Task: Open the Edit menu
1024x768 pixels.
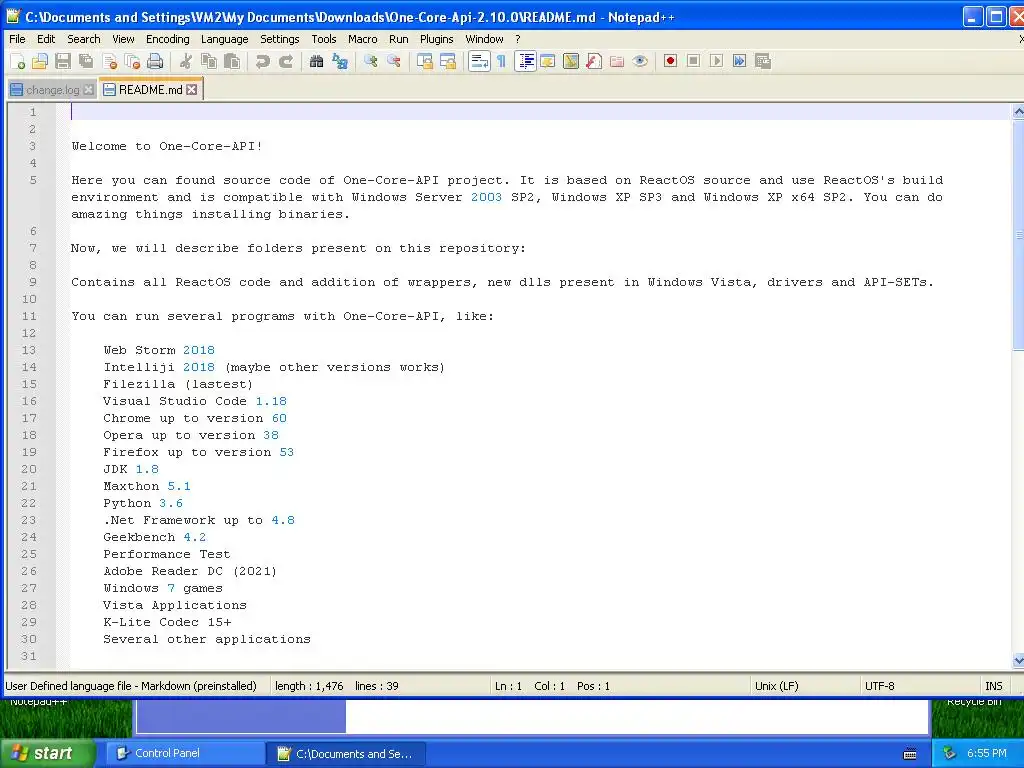Action: tap(46, 39)
